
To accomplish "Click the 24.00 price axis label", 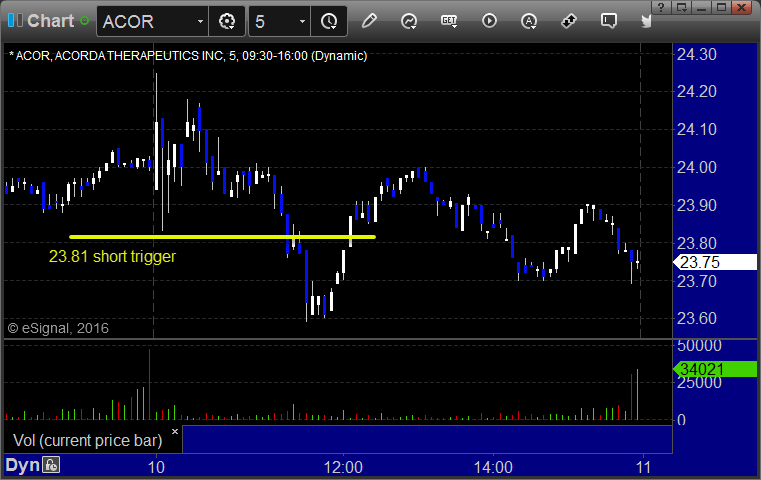I will (696, 167).
